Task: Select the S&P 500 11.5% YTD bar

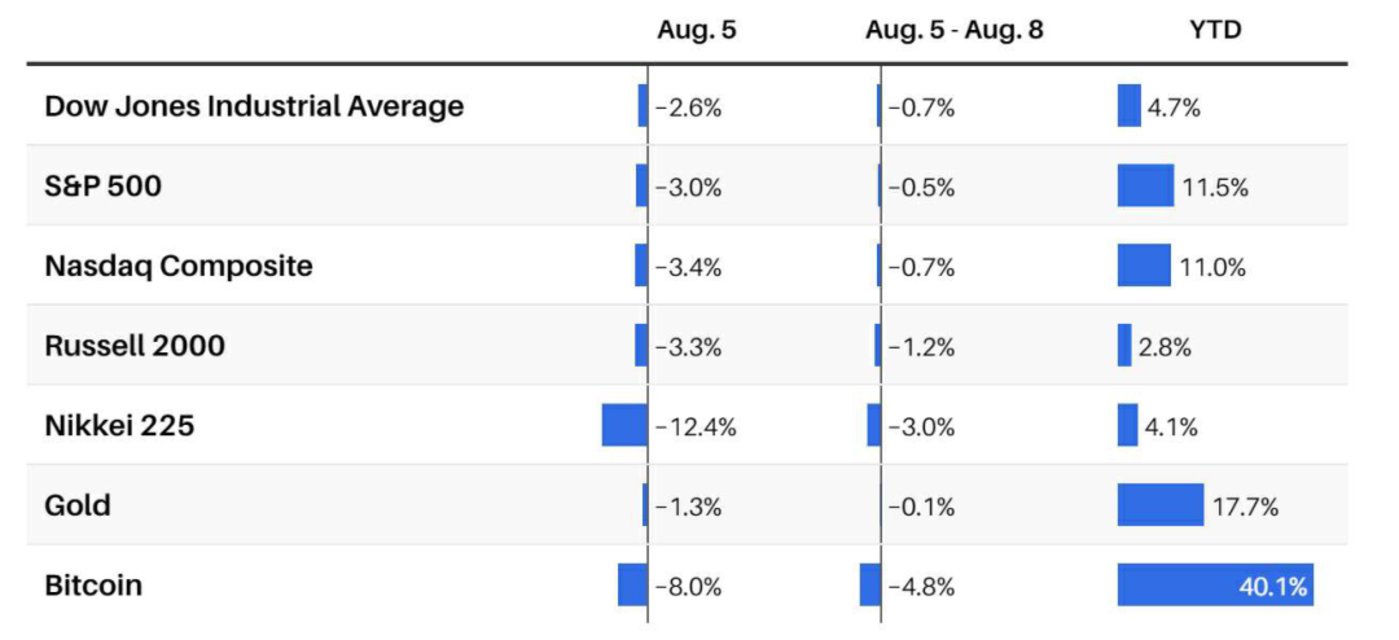Action: [1145, 186]
